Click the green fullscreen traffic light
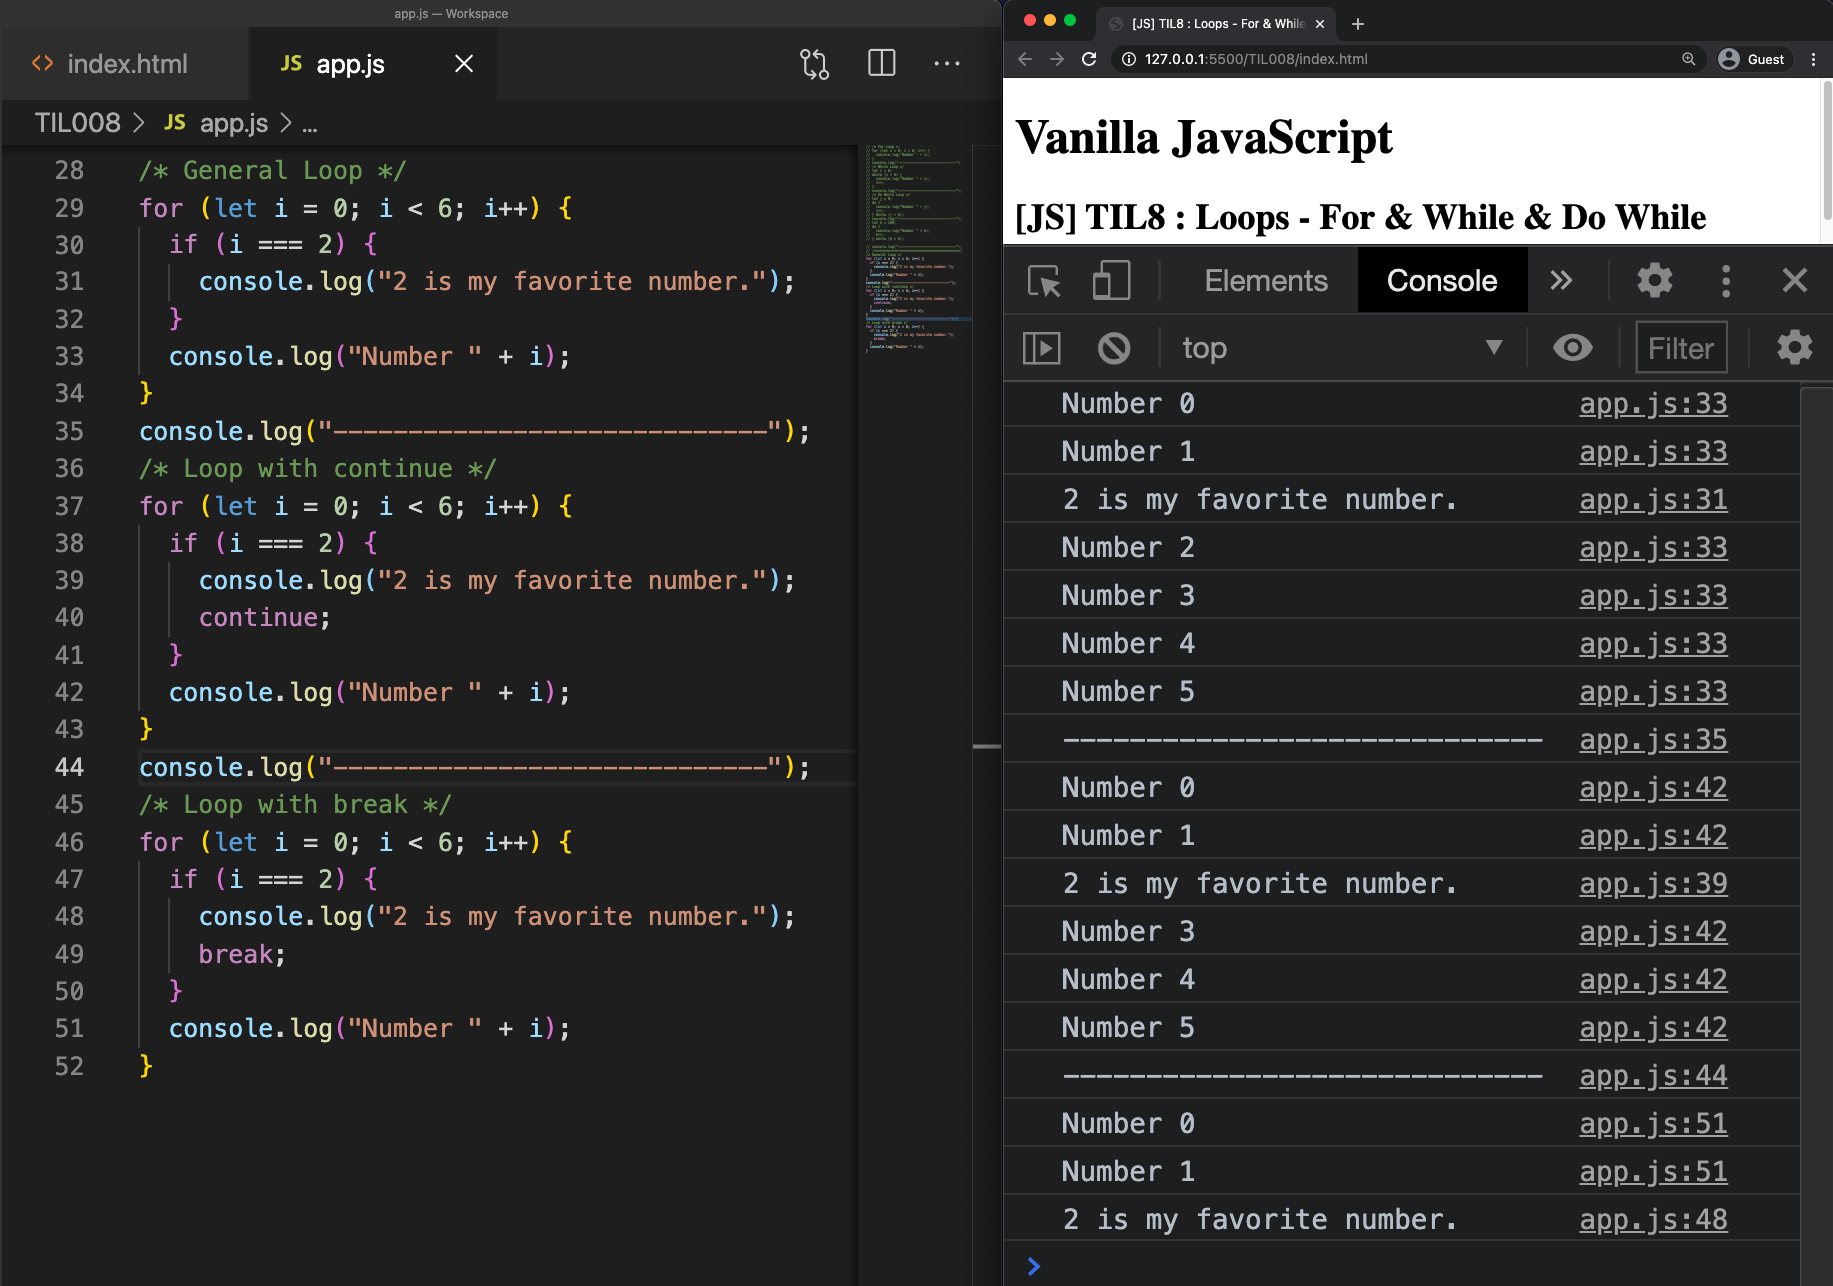This screenshot has height=1286, width=1833. [1070, 20]
